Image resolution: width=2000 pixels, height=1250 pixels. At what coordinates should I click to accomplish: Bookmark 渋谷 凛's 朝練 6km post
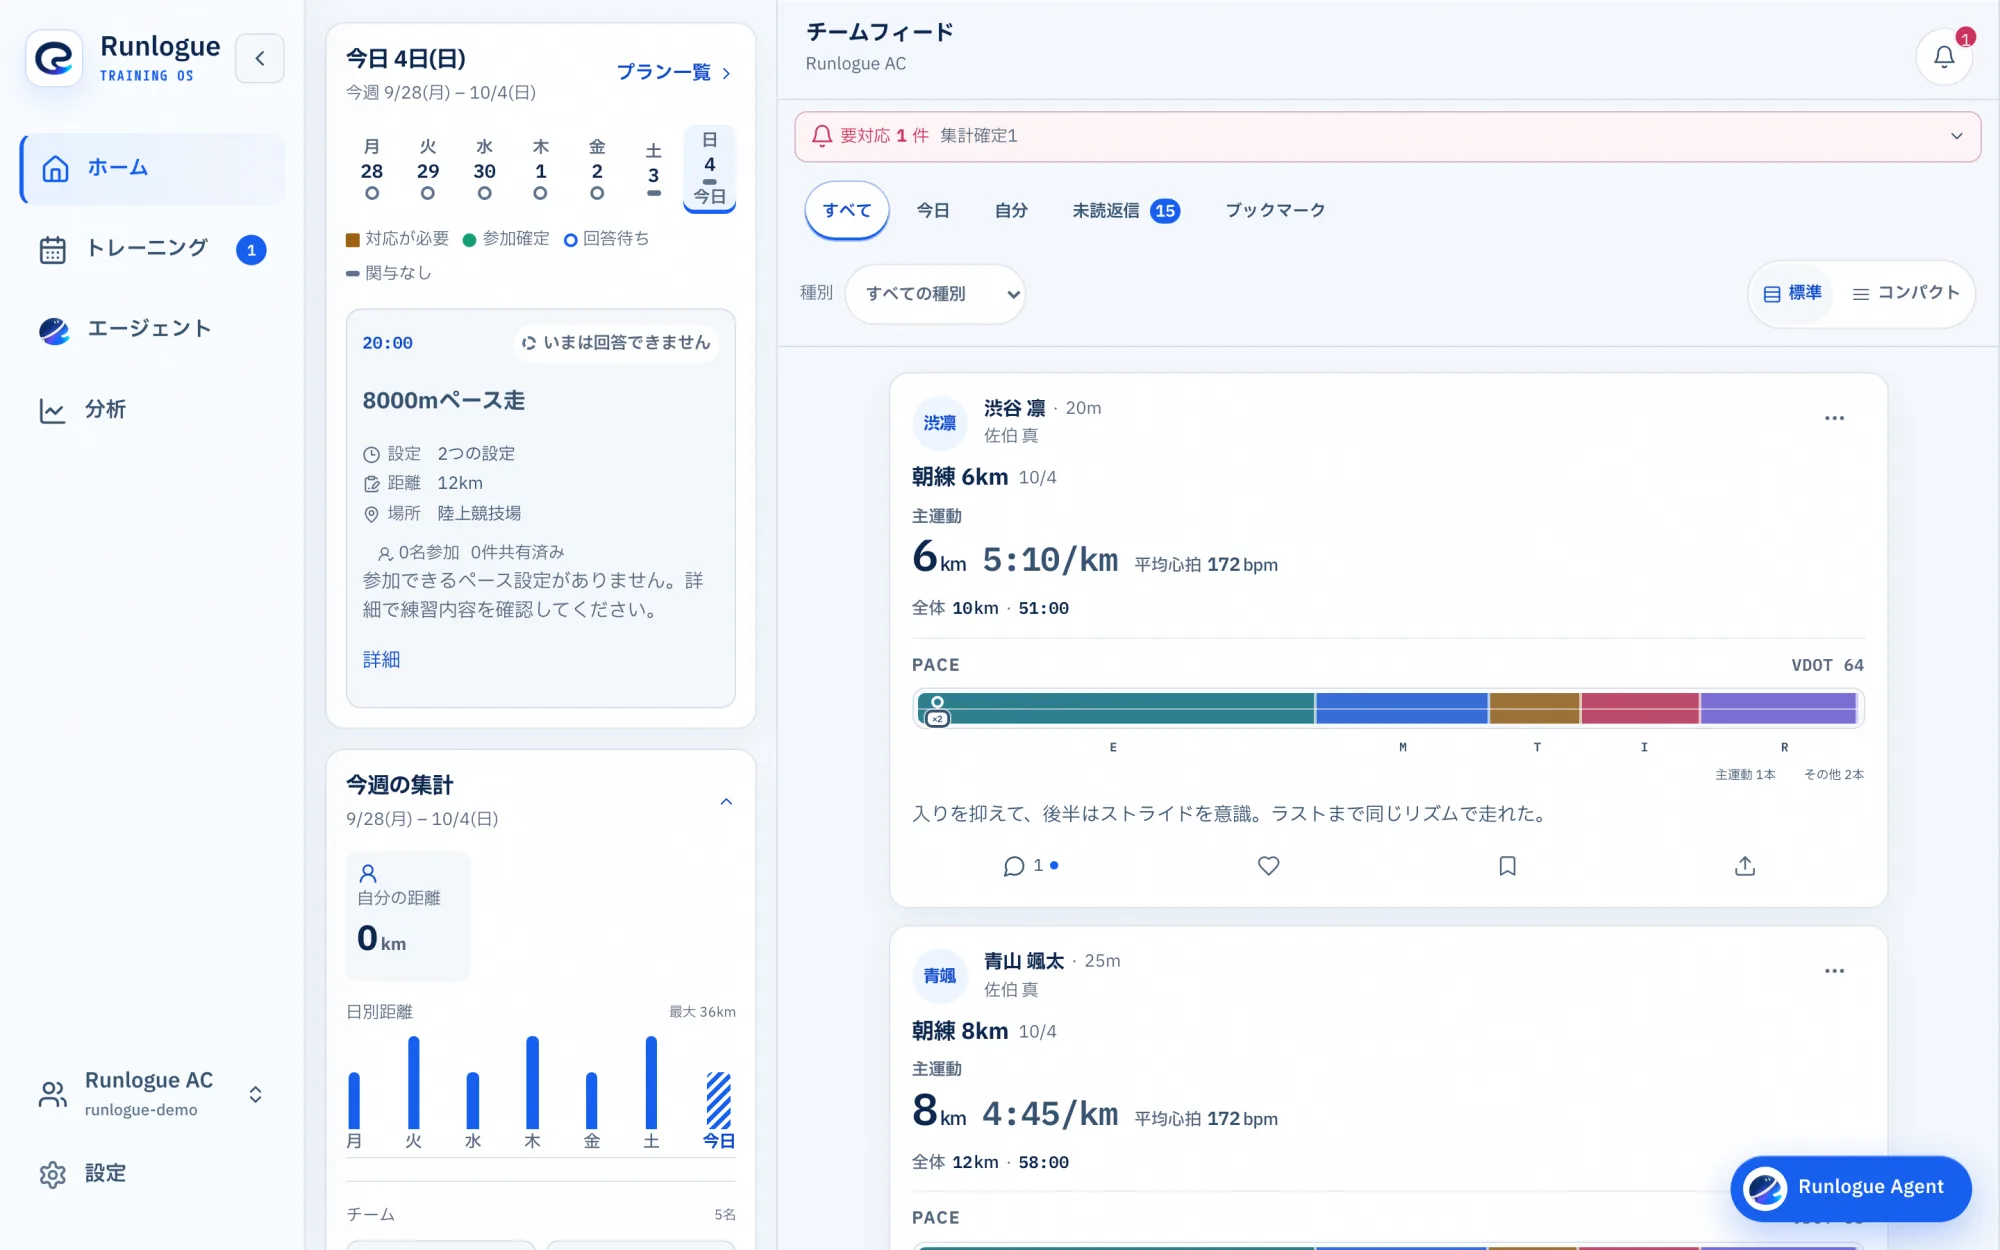click(x=1507, y=866)
